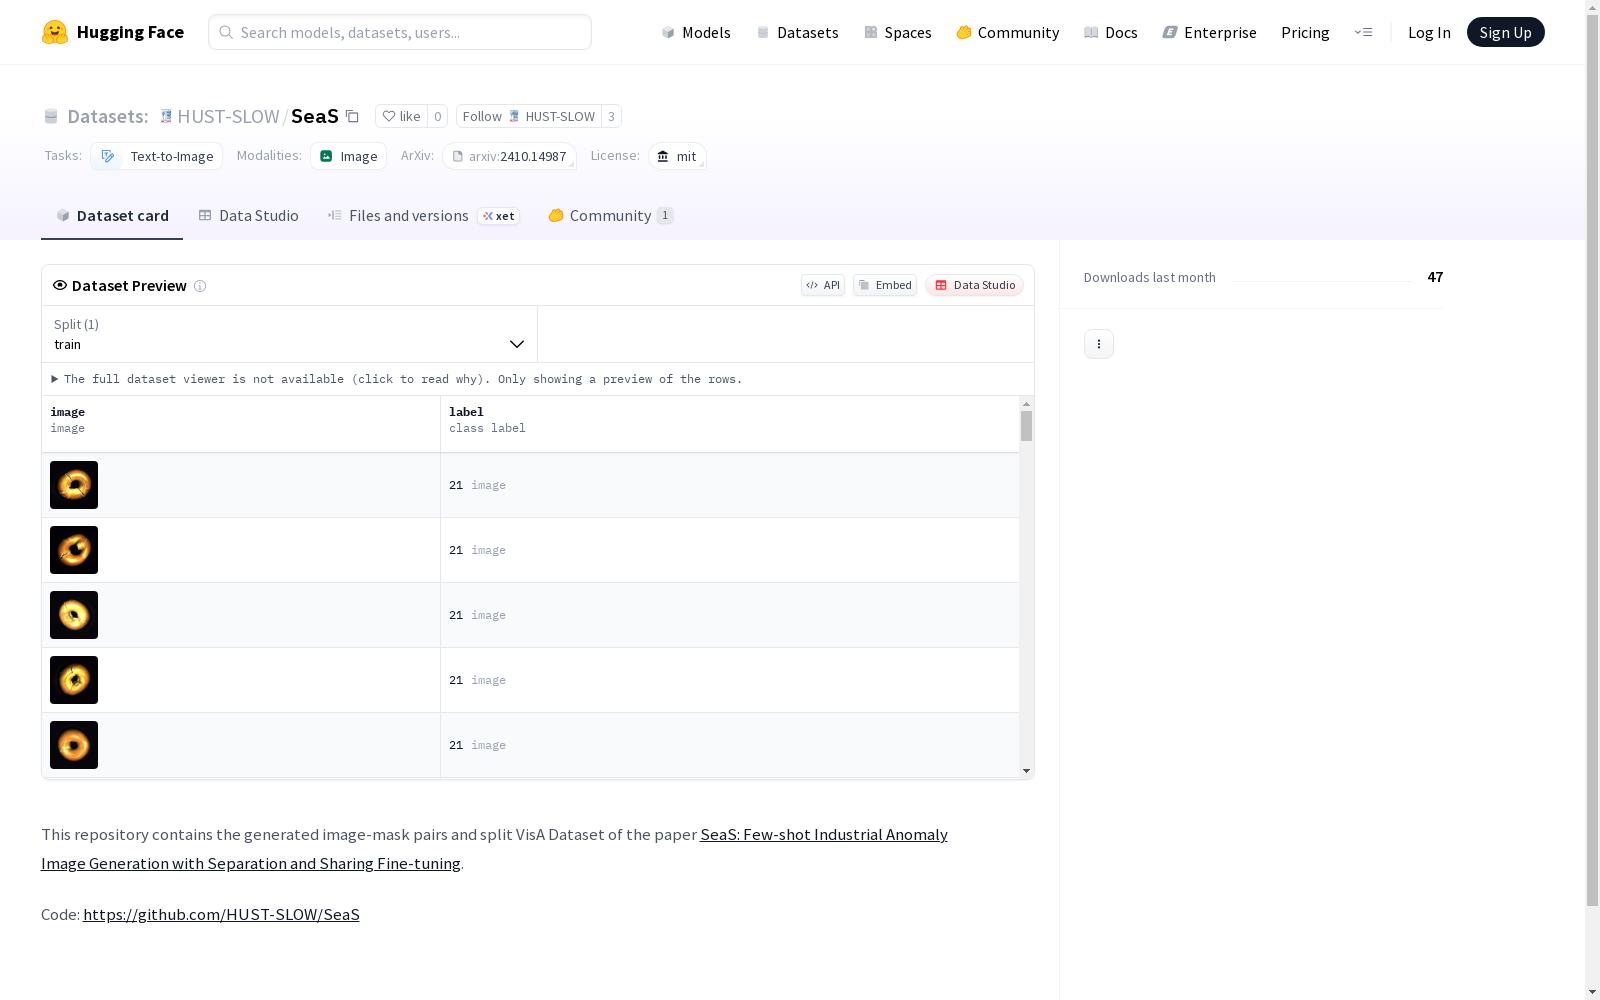Follow the HUST-SLOW organization

click(x=528, y=116)
